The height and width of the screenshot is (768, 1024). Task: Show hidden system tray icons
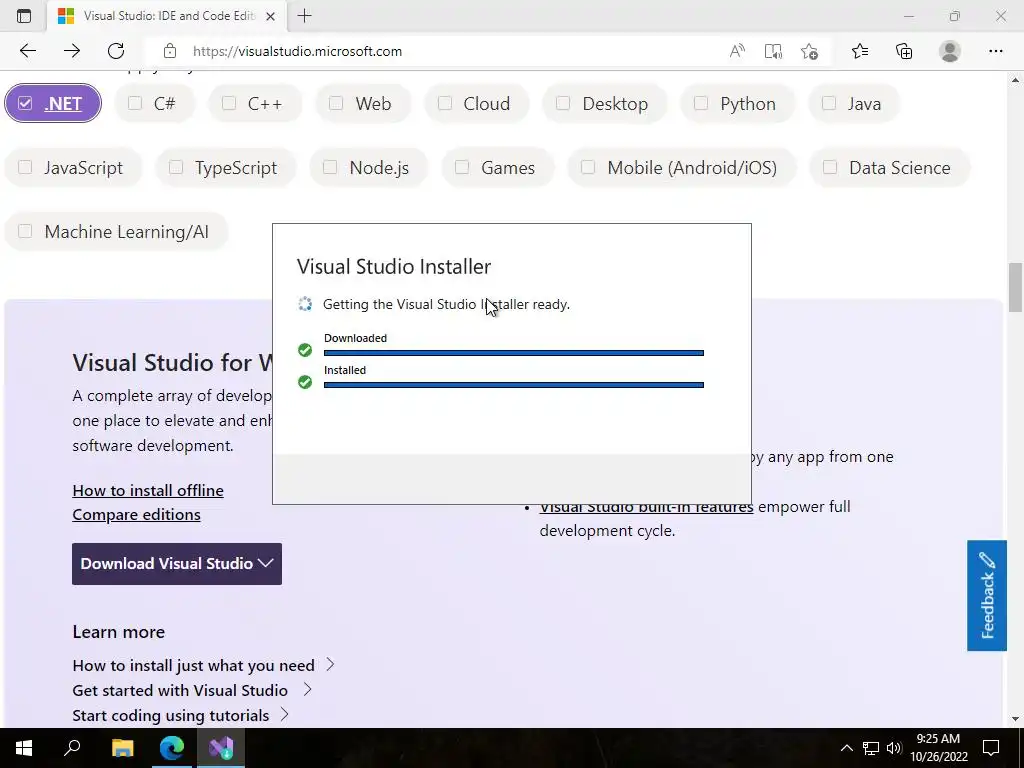pos(846,748)
